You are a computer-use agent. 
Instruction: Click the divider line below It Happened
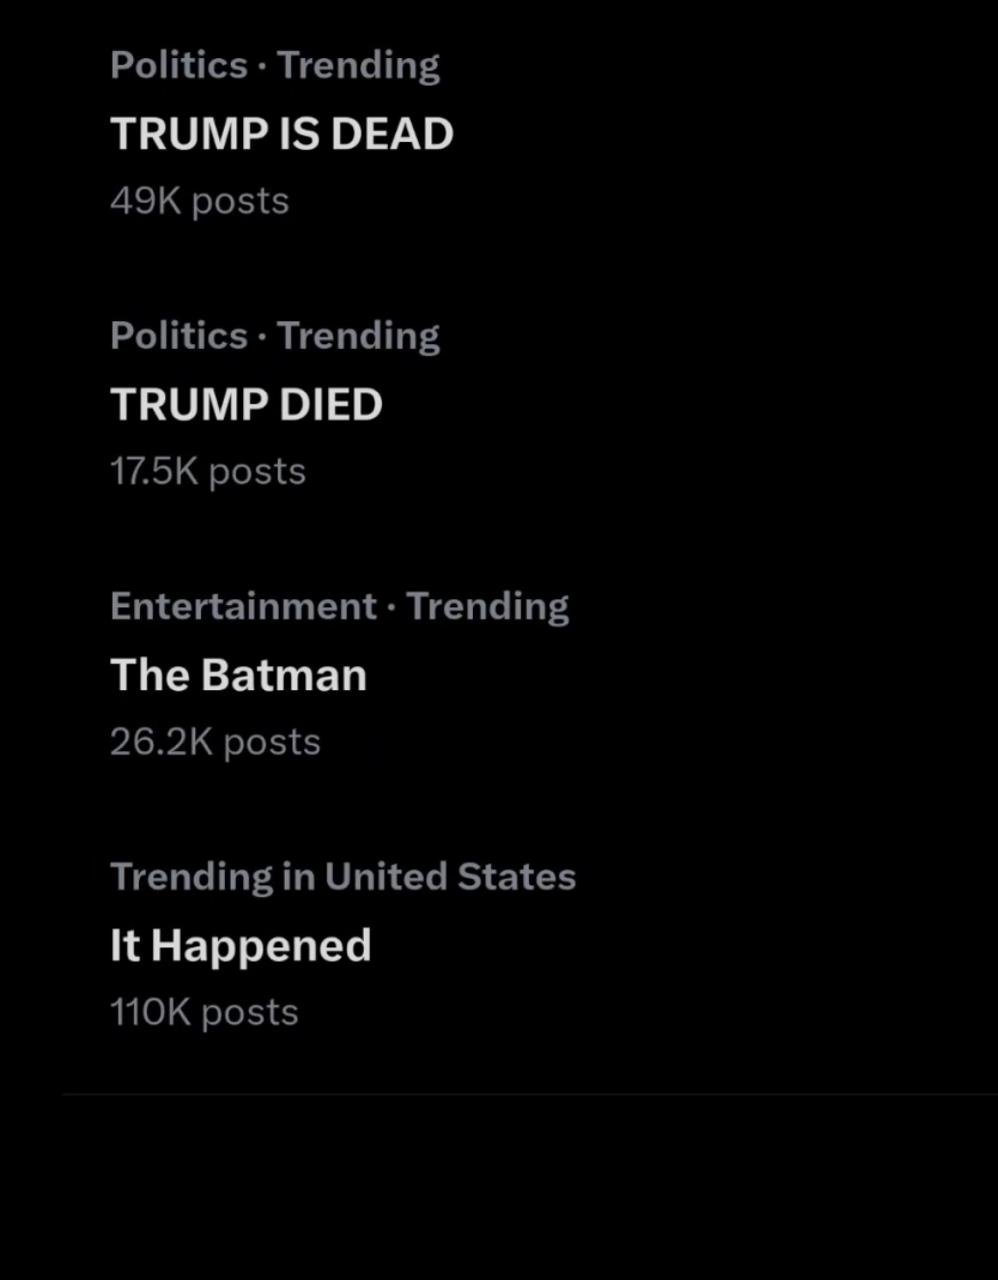[530, 1095]
